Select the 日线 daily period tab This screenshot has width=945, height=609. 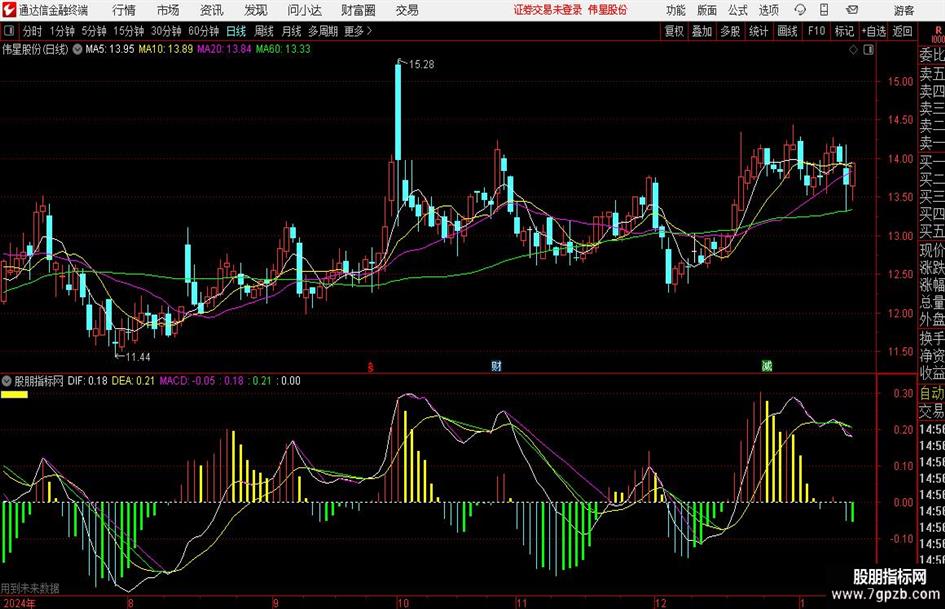click(x=236, y=31)
